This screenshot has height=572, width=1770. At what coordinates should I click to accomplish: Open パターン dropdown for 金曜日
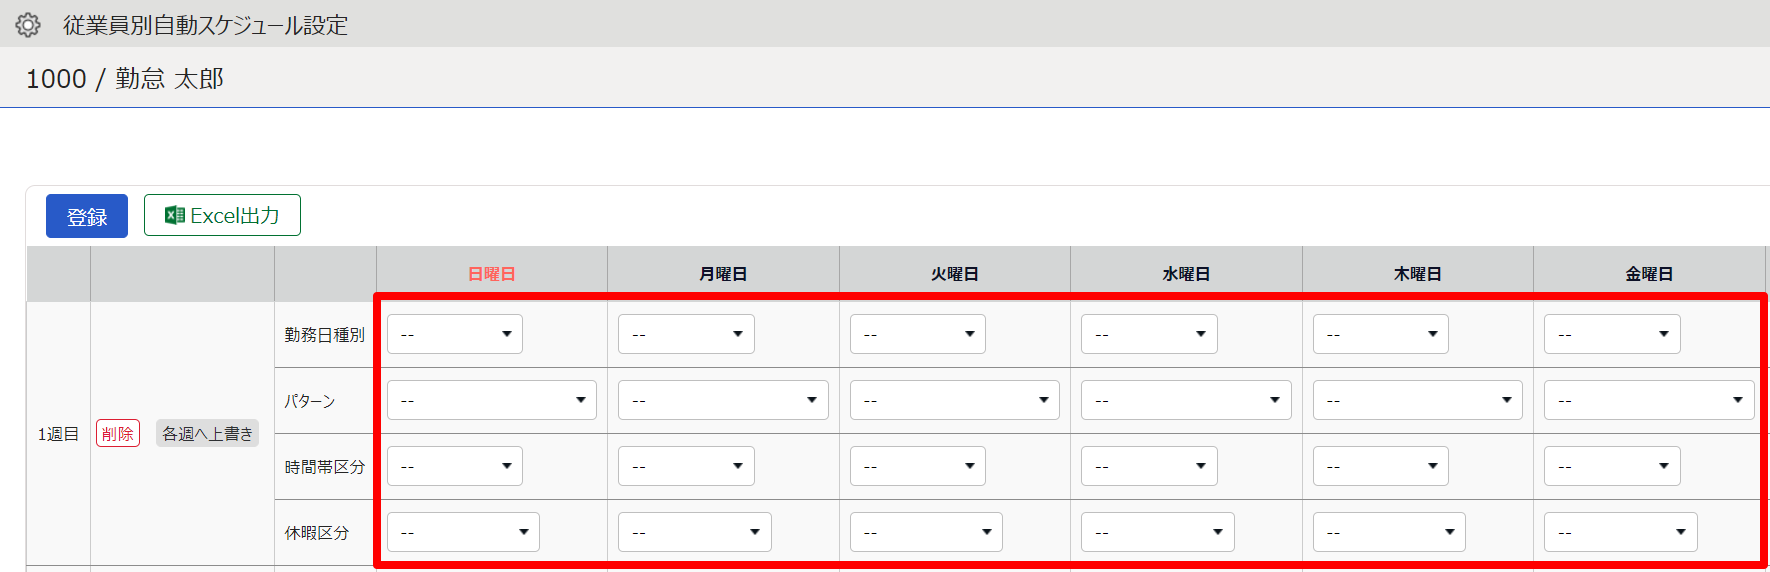click(1649, 400)
